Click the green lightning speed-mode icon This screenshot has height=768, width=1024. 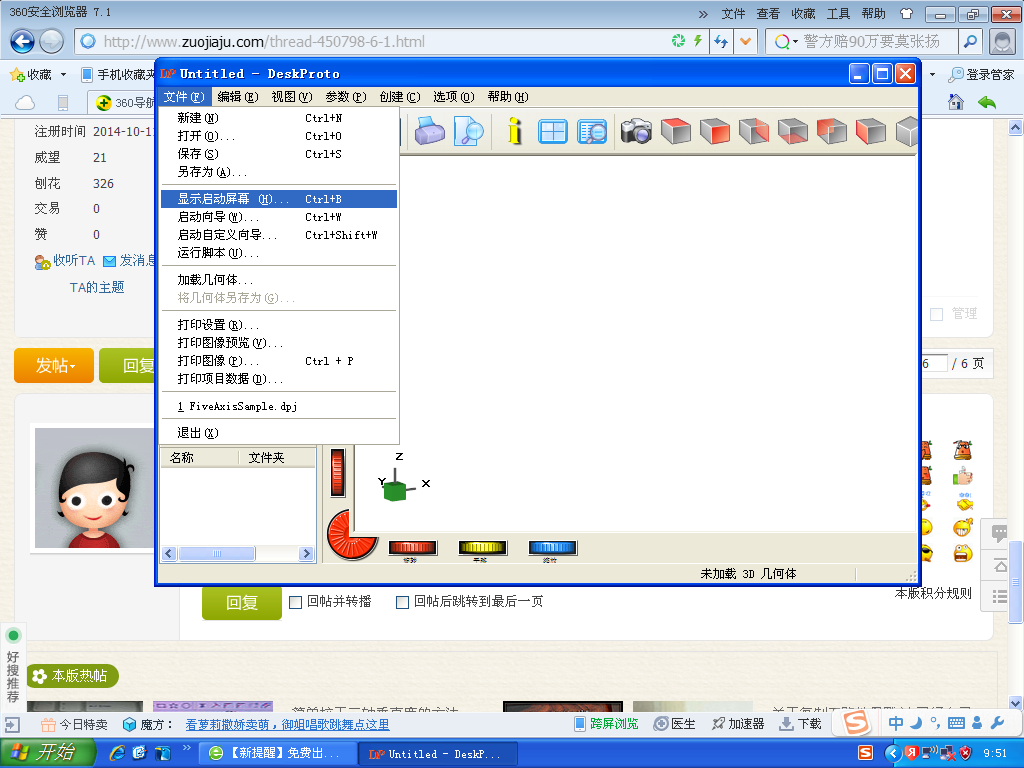tap(697, 41)
